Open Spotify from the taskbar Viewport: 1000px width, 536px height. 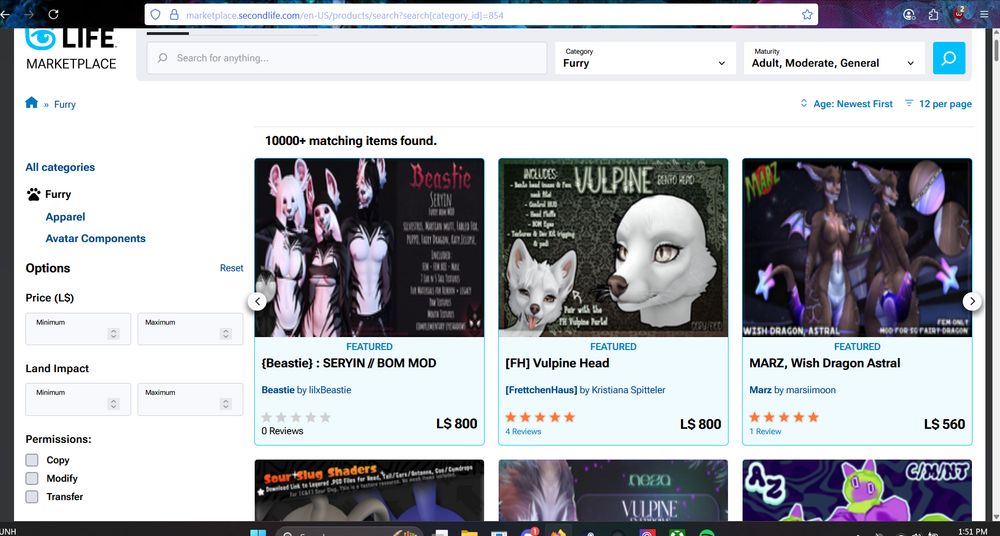(706, 533)
